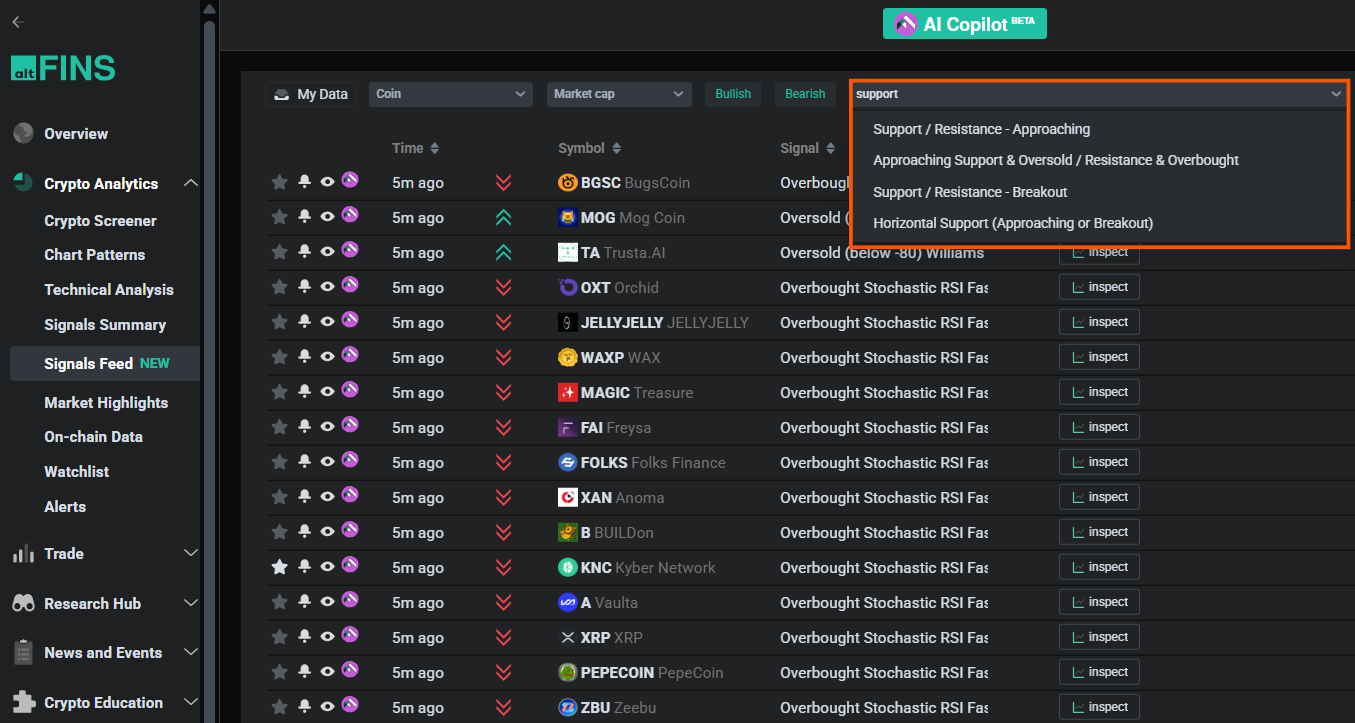Toggle watch eye icon for TA row
Image resolution: width=1355 pixels, height=723 pixels.
[327, 252]
